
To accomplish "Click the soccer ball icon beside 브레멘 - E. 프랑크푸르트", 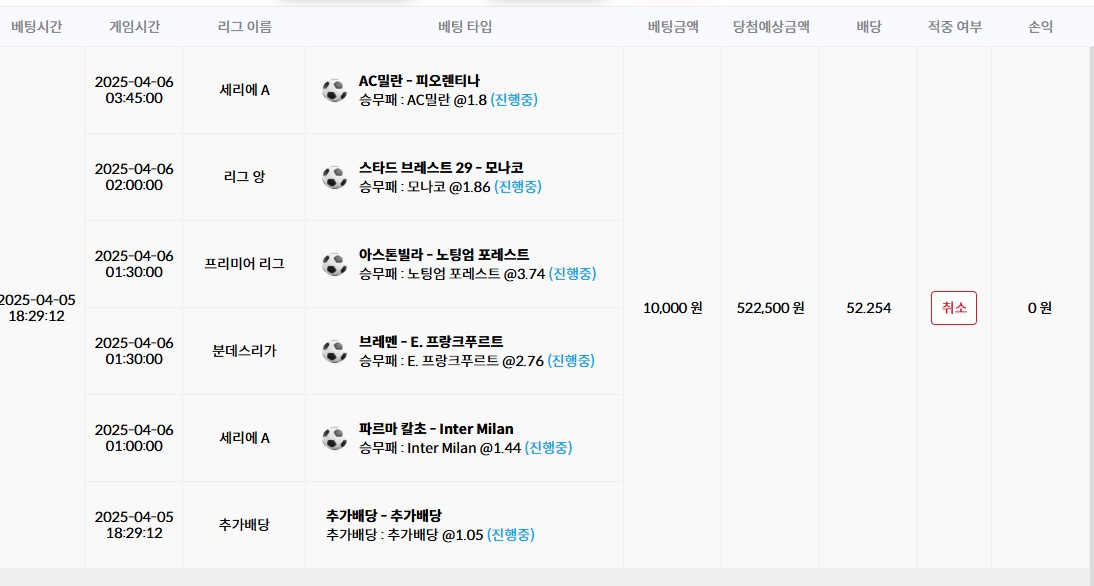I will coord(334,351).
